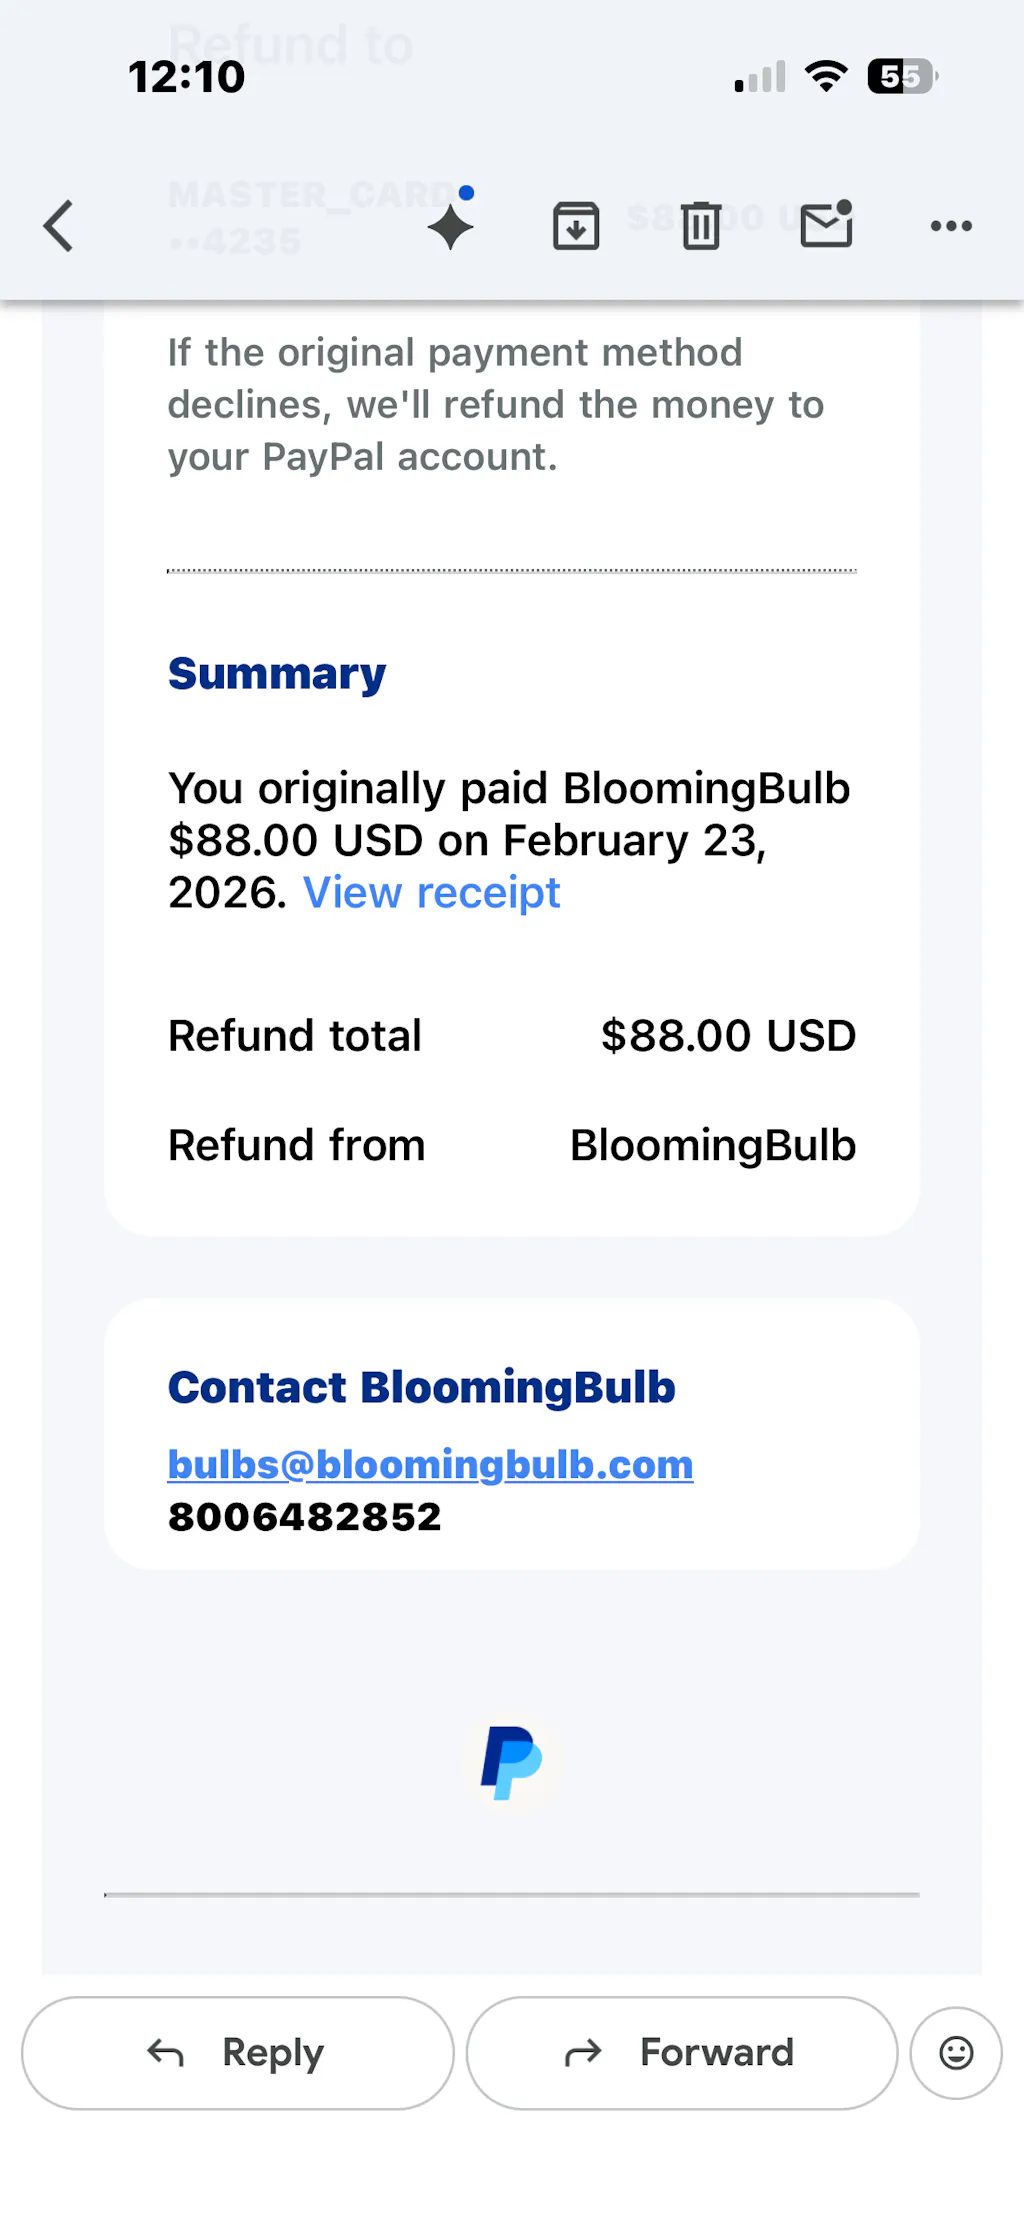
Task: Tap the Refund total $88.00 USD amount
Action: pos(727,1036)
